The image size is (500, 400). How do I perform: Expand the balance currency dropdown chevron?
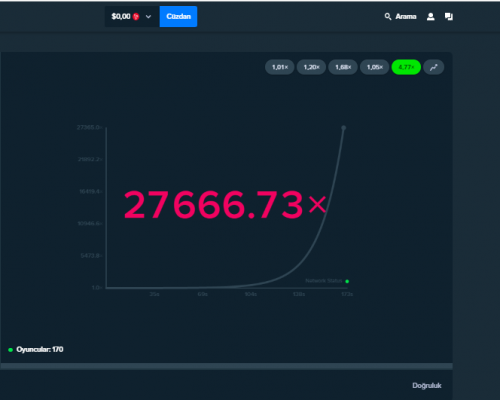tap(148, 17)
